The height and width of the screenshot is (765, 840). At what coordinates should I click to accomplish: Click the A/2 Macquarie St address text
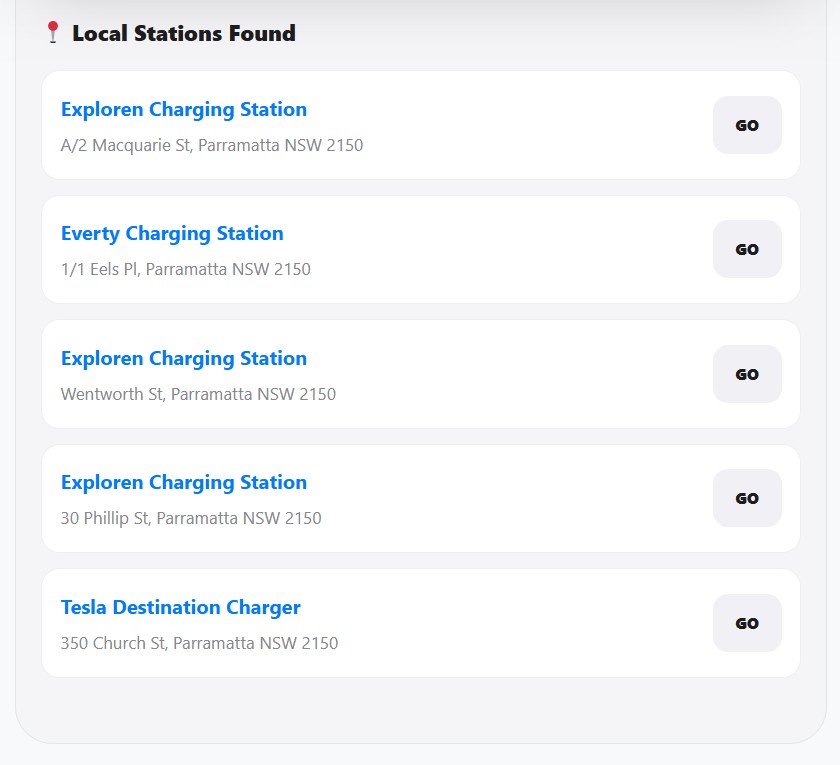(212, 145)
